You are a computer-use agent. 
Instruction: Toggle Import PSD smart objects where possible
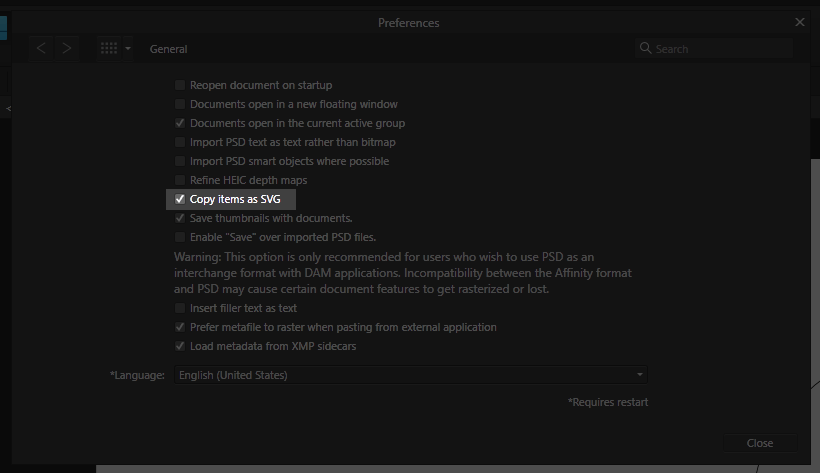[180, 162]
